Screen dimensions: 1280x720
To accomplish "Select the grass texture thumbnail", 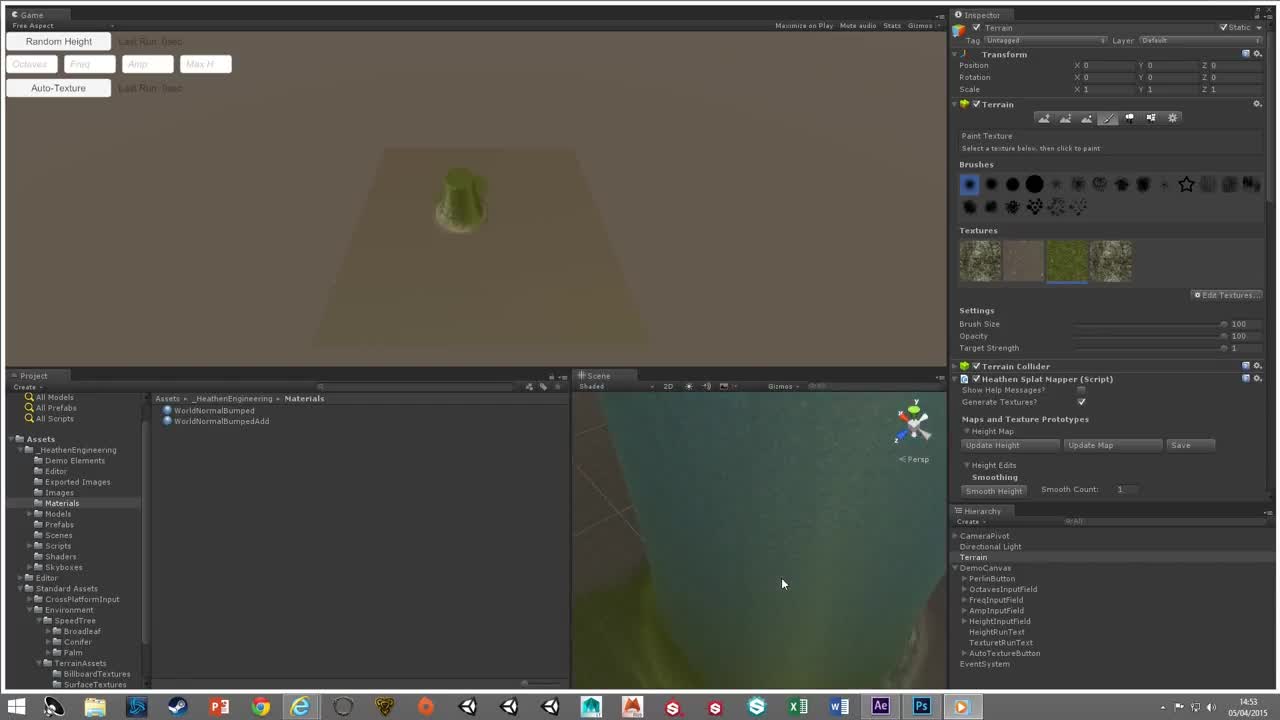I will click(1065, 260).
